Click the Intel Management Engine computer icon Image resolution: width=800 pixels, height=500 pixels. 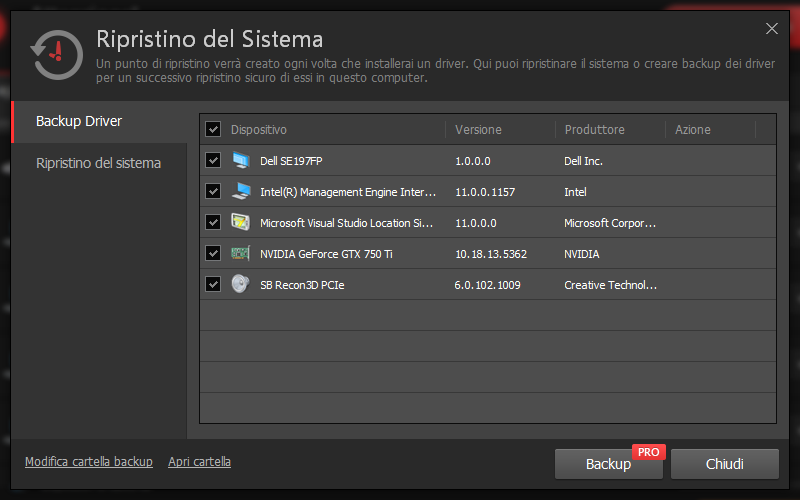click(x=240, y=192)
